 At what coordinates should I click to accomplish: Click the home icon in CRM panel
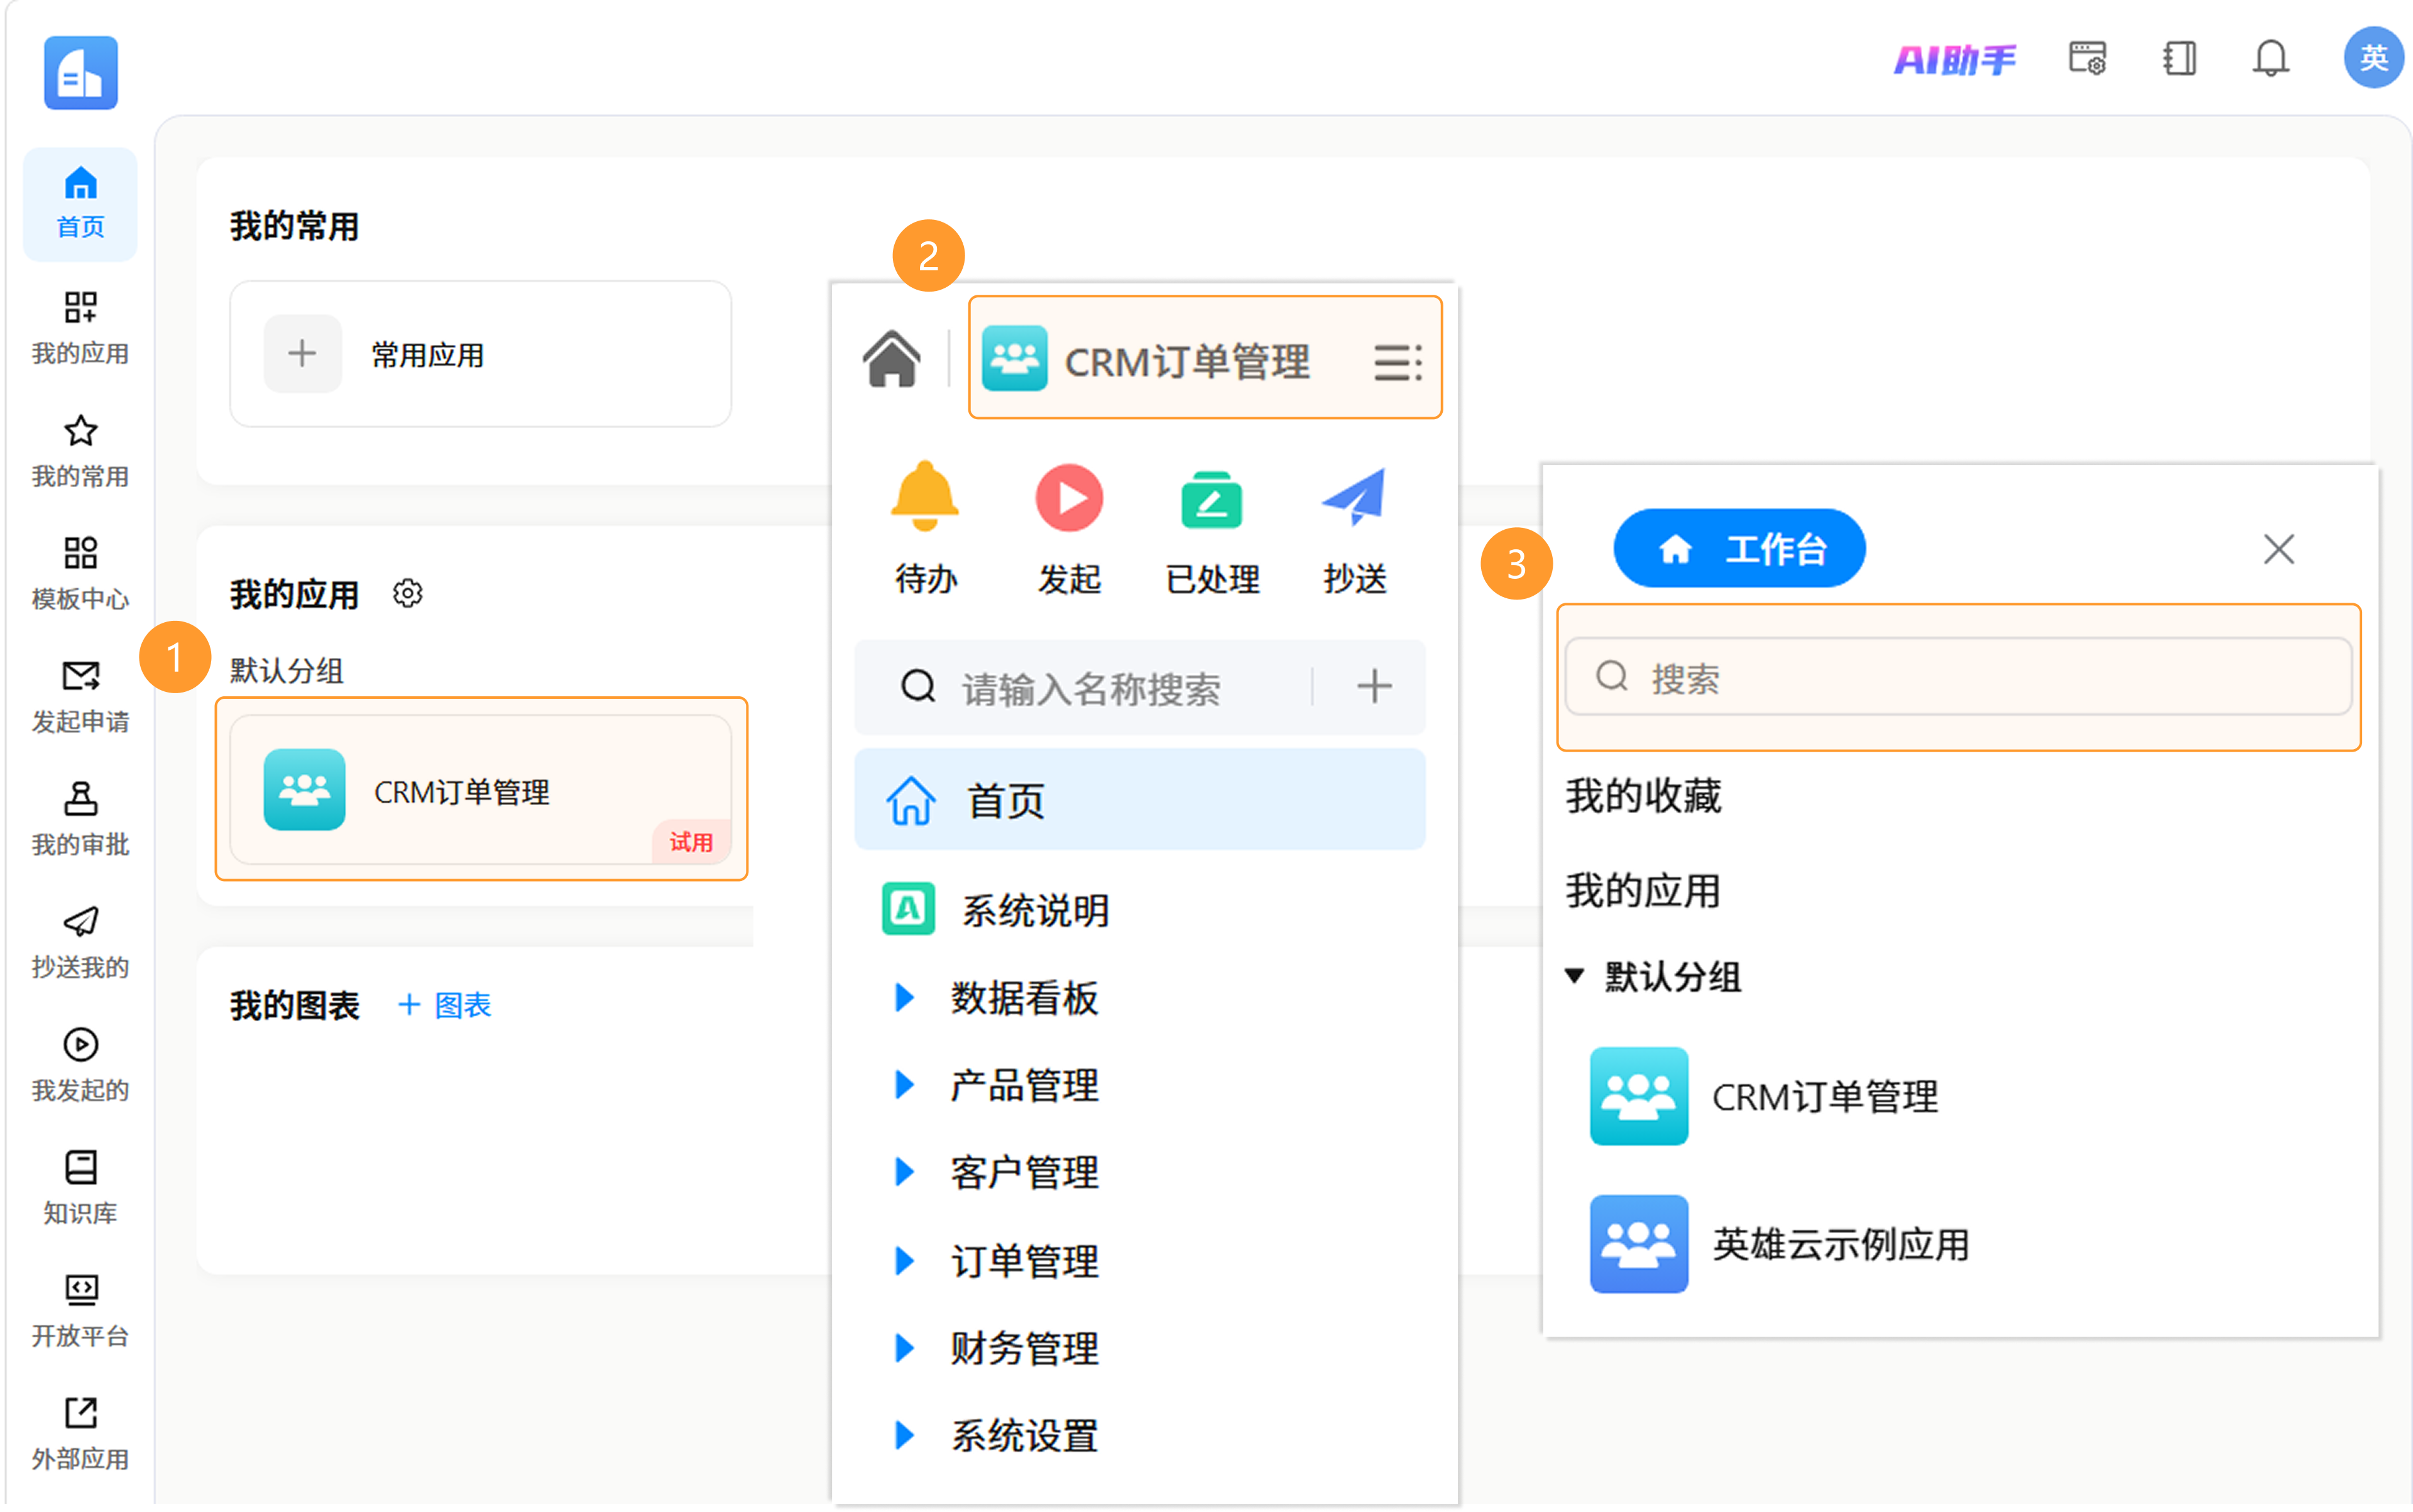click(x=891, y=358)
